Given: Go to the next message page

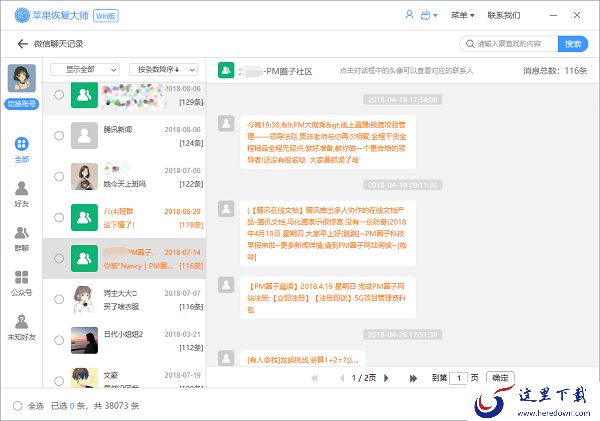Looking at the screenshot, I should coord(386,378).
